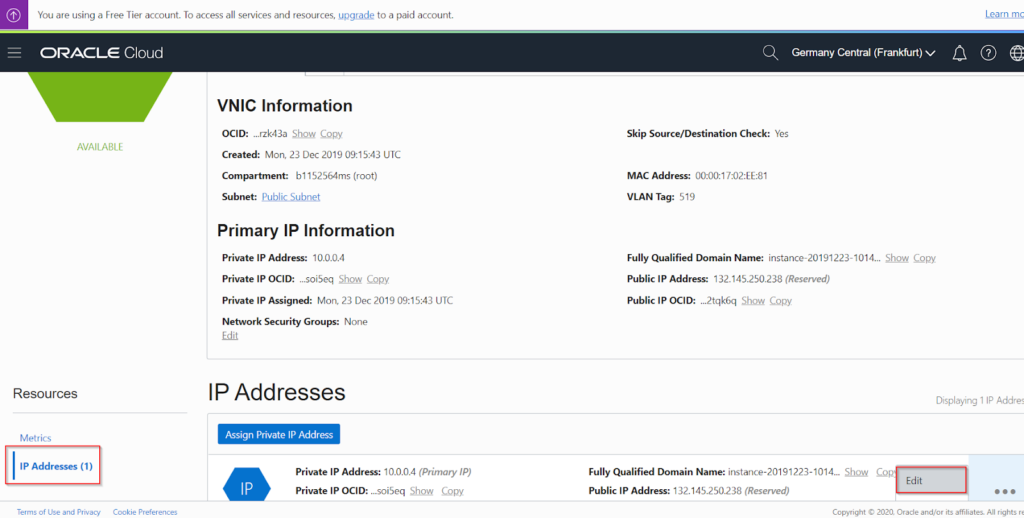Select IP Addresses (1) in Resources
The width and height of the screenshot is (1024, 518).
click(x=56, y=466)
